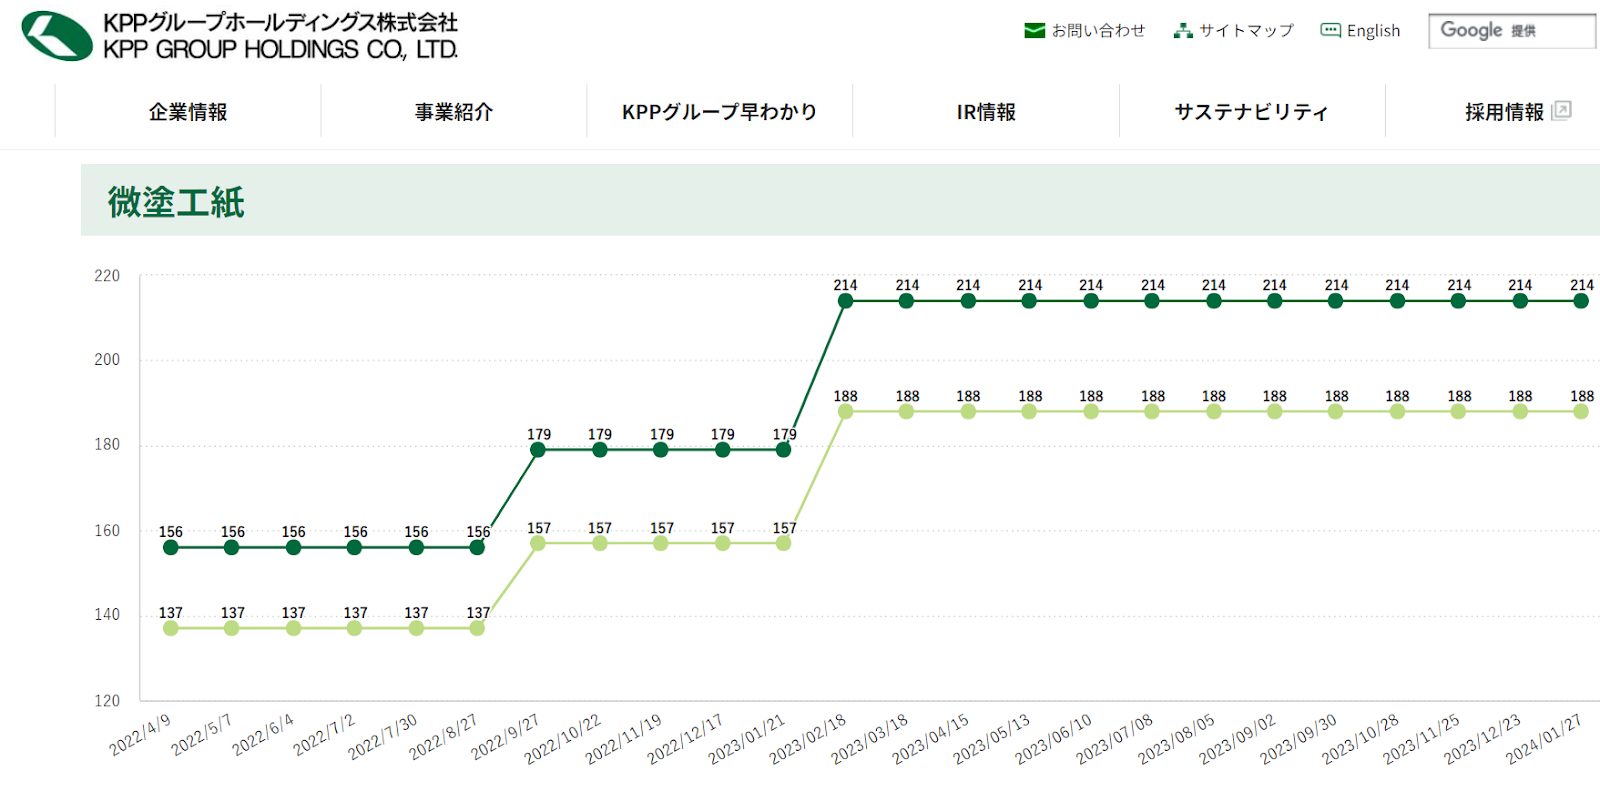Click dark green 156 point at 2022/4/9

point(171,547)
